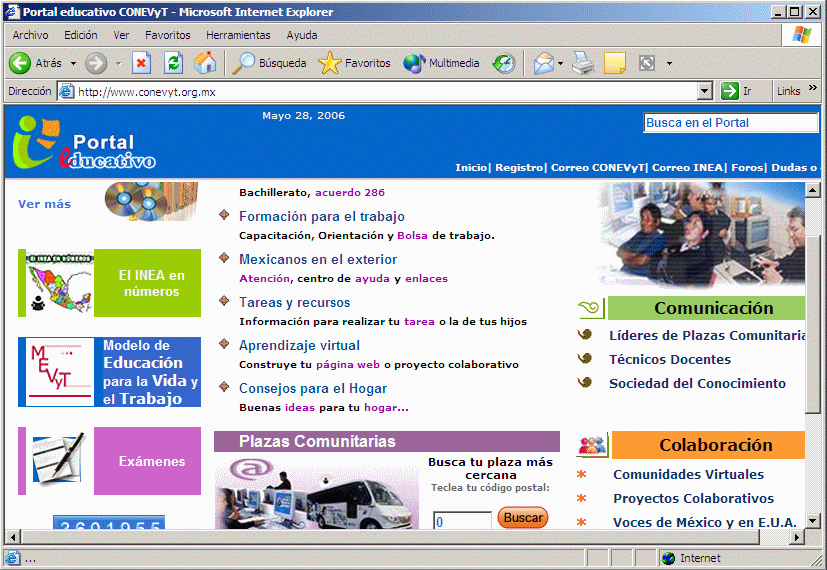Click the Atrás back arrow icon
This screenshot has width=827, height=570.
[20, 63]
